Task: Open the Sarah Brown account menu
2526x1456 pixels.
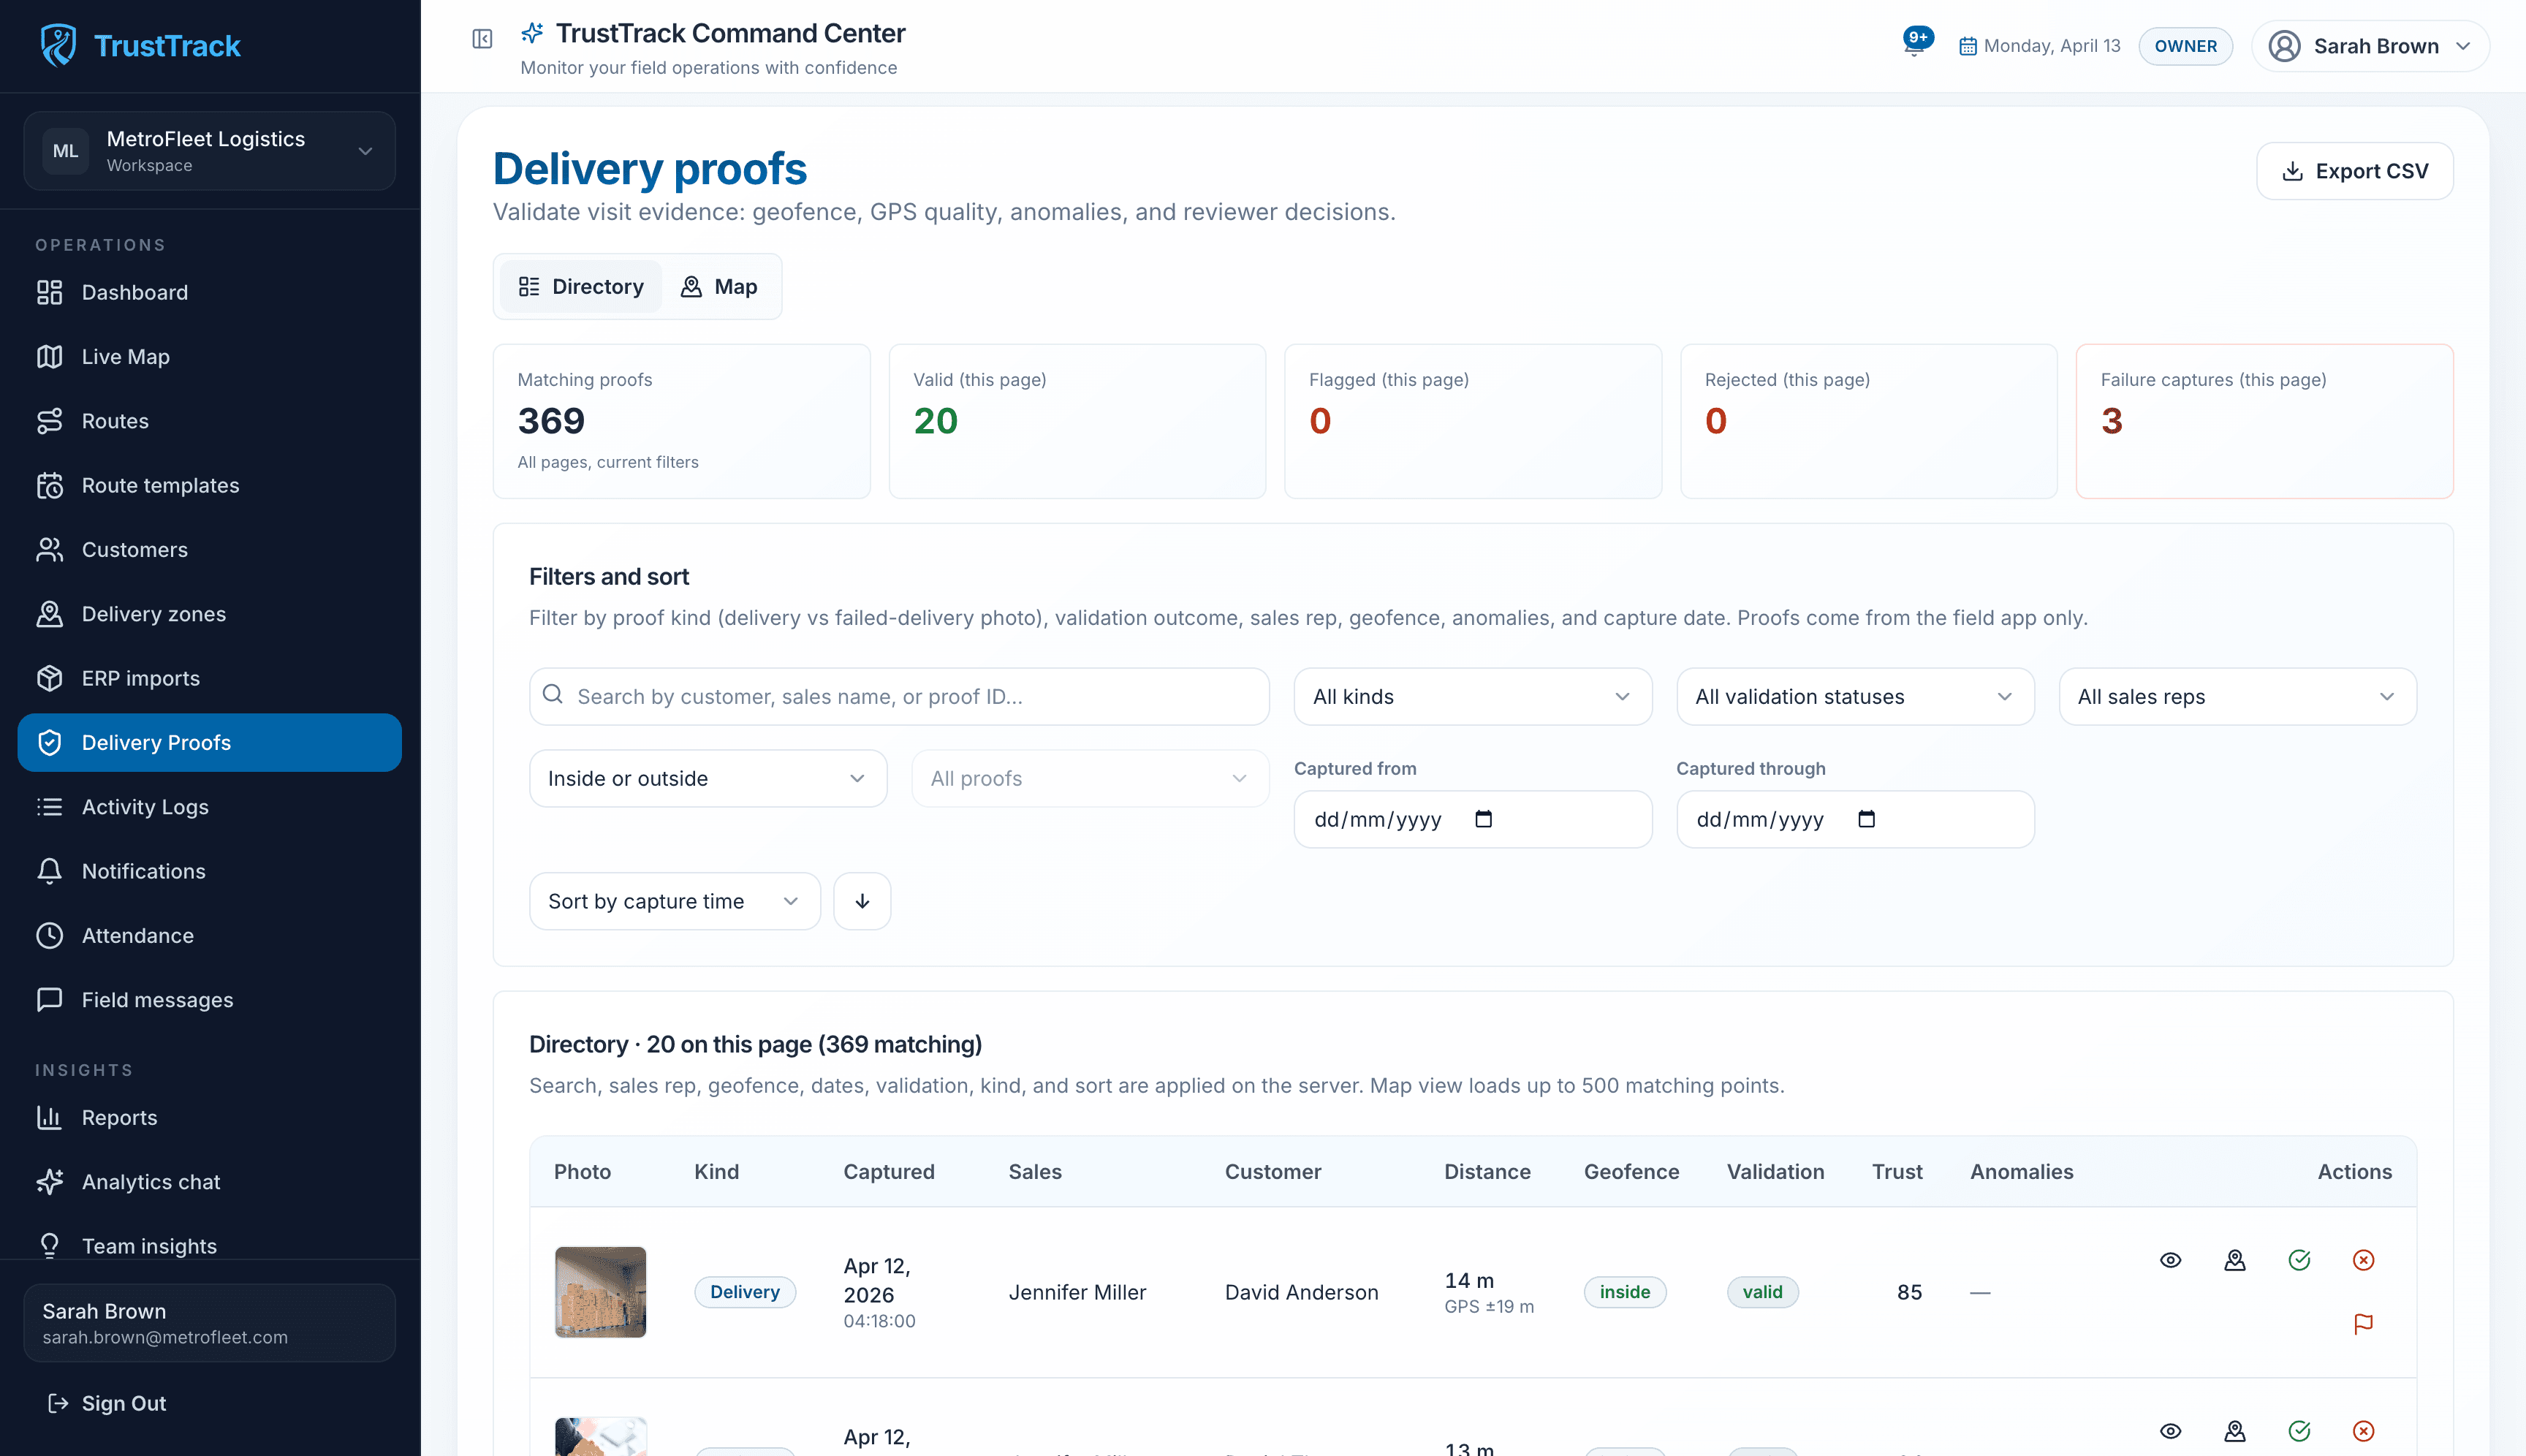Action: click(2370, 46)
